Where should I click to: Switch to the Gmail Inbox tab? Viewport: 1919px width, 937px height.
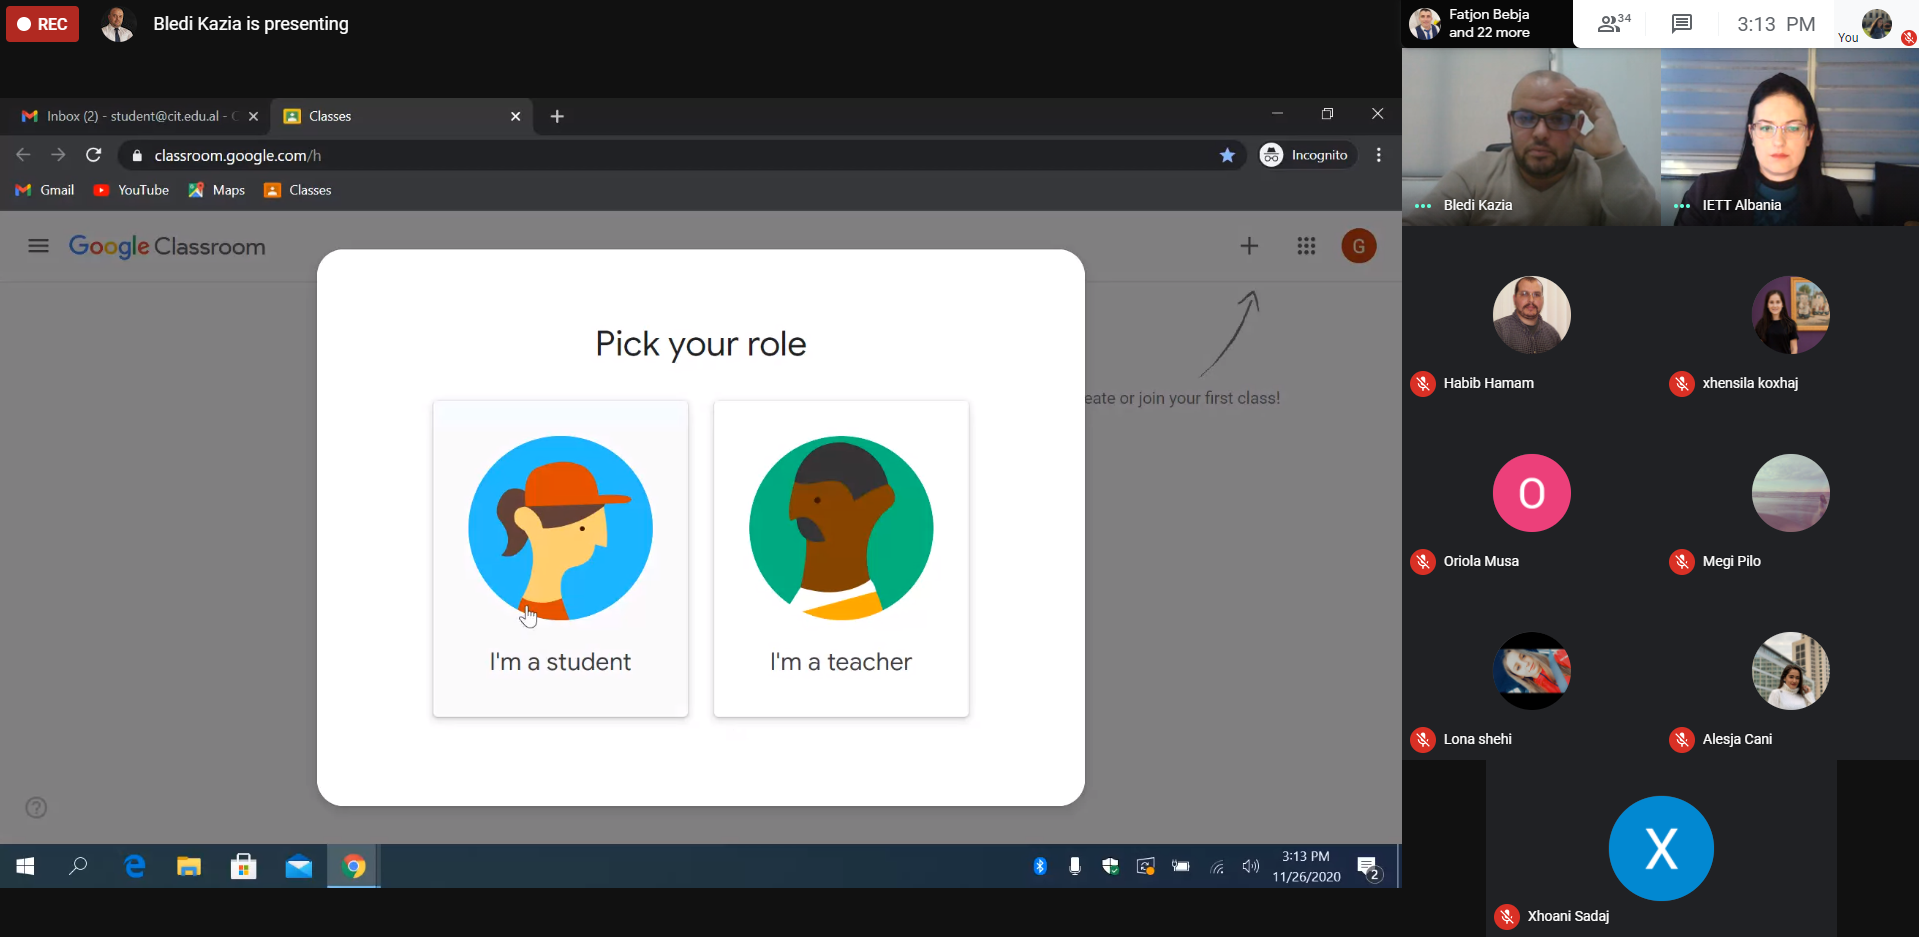135,116
